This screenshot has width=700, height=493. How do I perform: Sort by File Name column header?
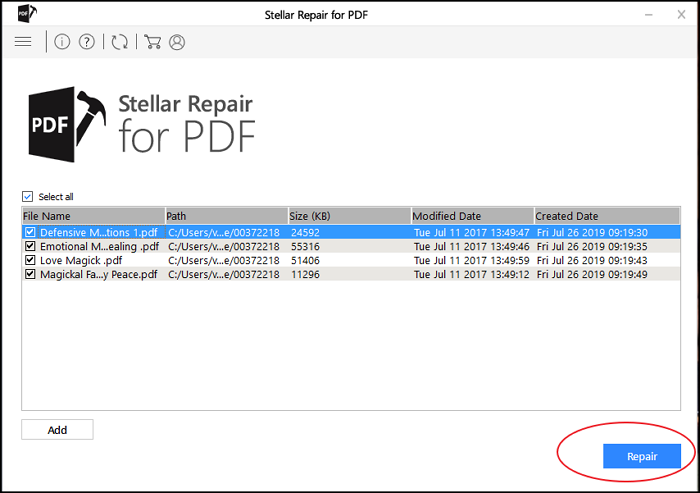[93, 216]
